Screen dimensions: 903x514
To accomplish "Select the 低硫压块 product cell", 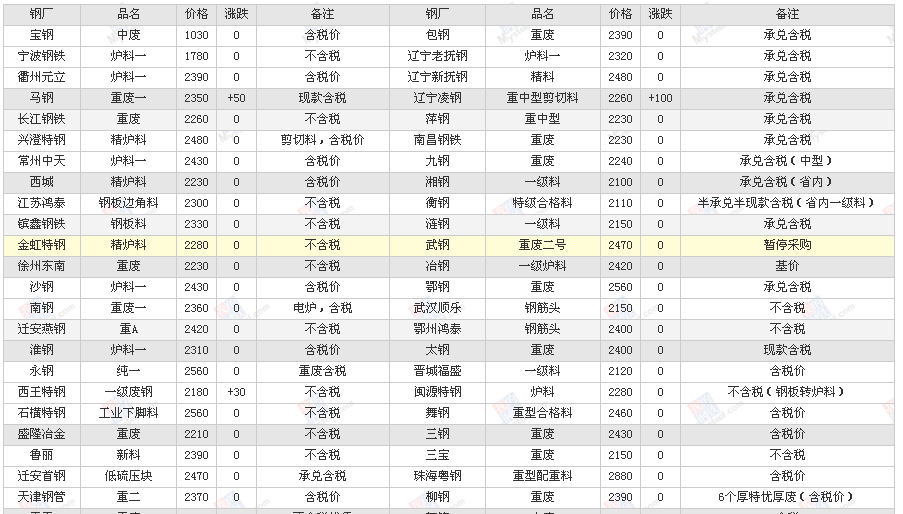I will [128, 476].
